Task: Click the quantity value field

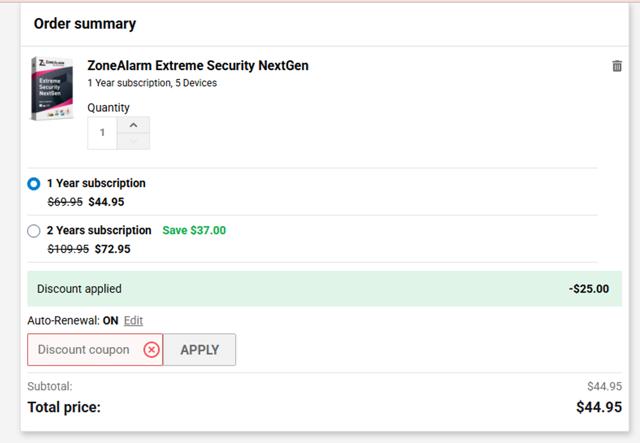Action: 102,133
